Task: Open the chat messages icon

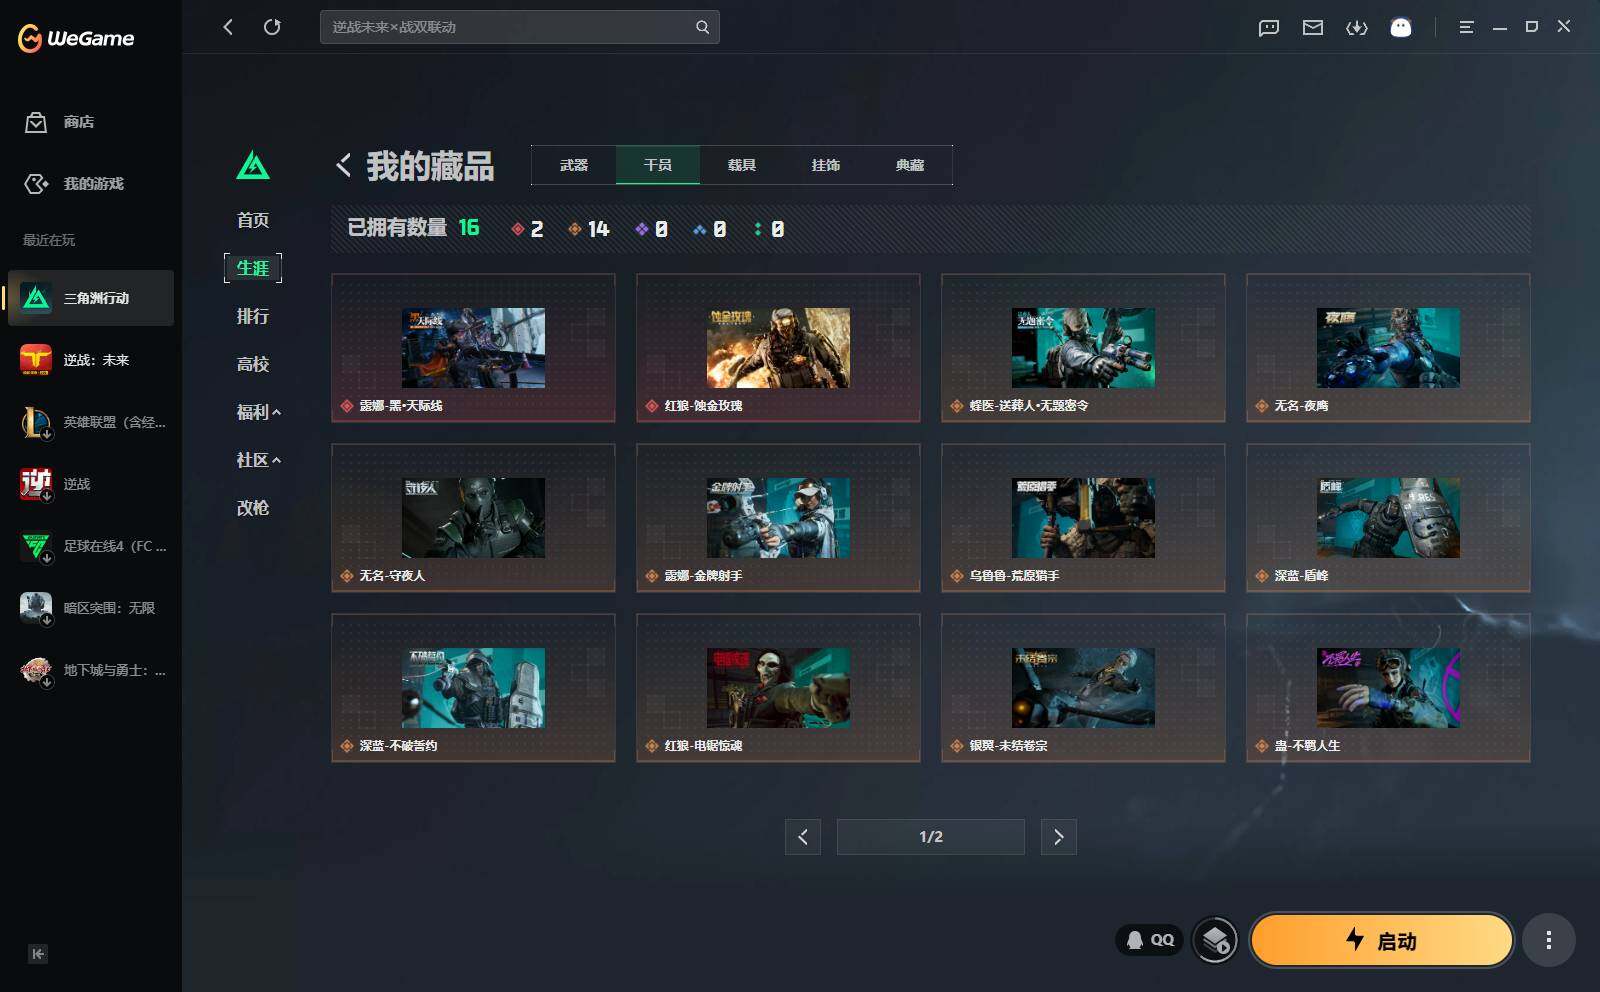Action: [x=1269, y=28]
